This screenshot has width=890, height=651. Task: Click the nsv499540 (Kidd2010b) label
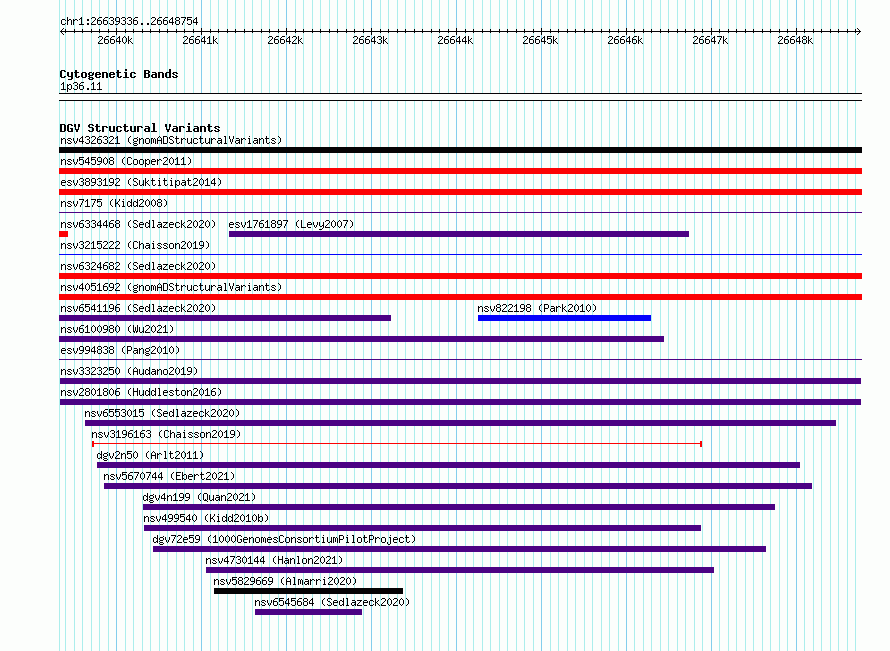tap(206, 518)
